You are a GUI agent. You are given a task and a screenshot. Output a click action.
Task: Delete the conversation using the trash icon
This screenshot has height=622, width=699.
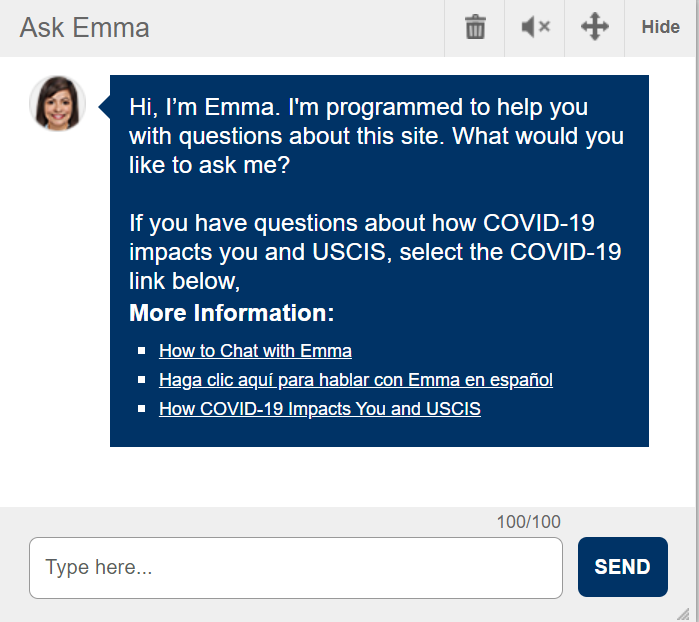click(x=475, y=27)
